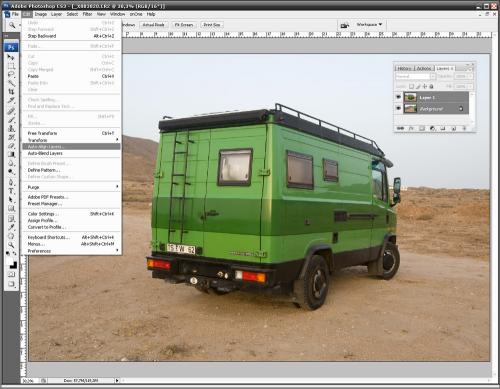Select the Move tool
500x389 pixels.
pyautogui.click(x=11, y=57)
